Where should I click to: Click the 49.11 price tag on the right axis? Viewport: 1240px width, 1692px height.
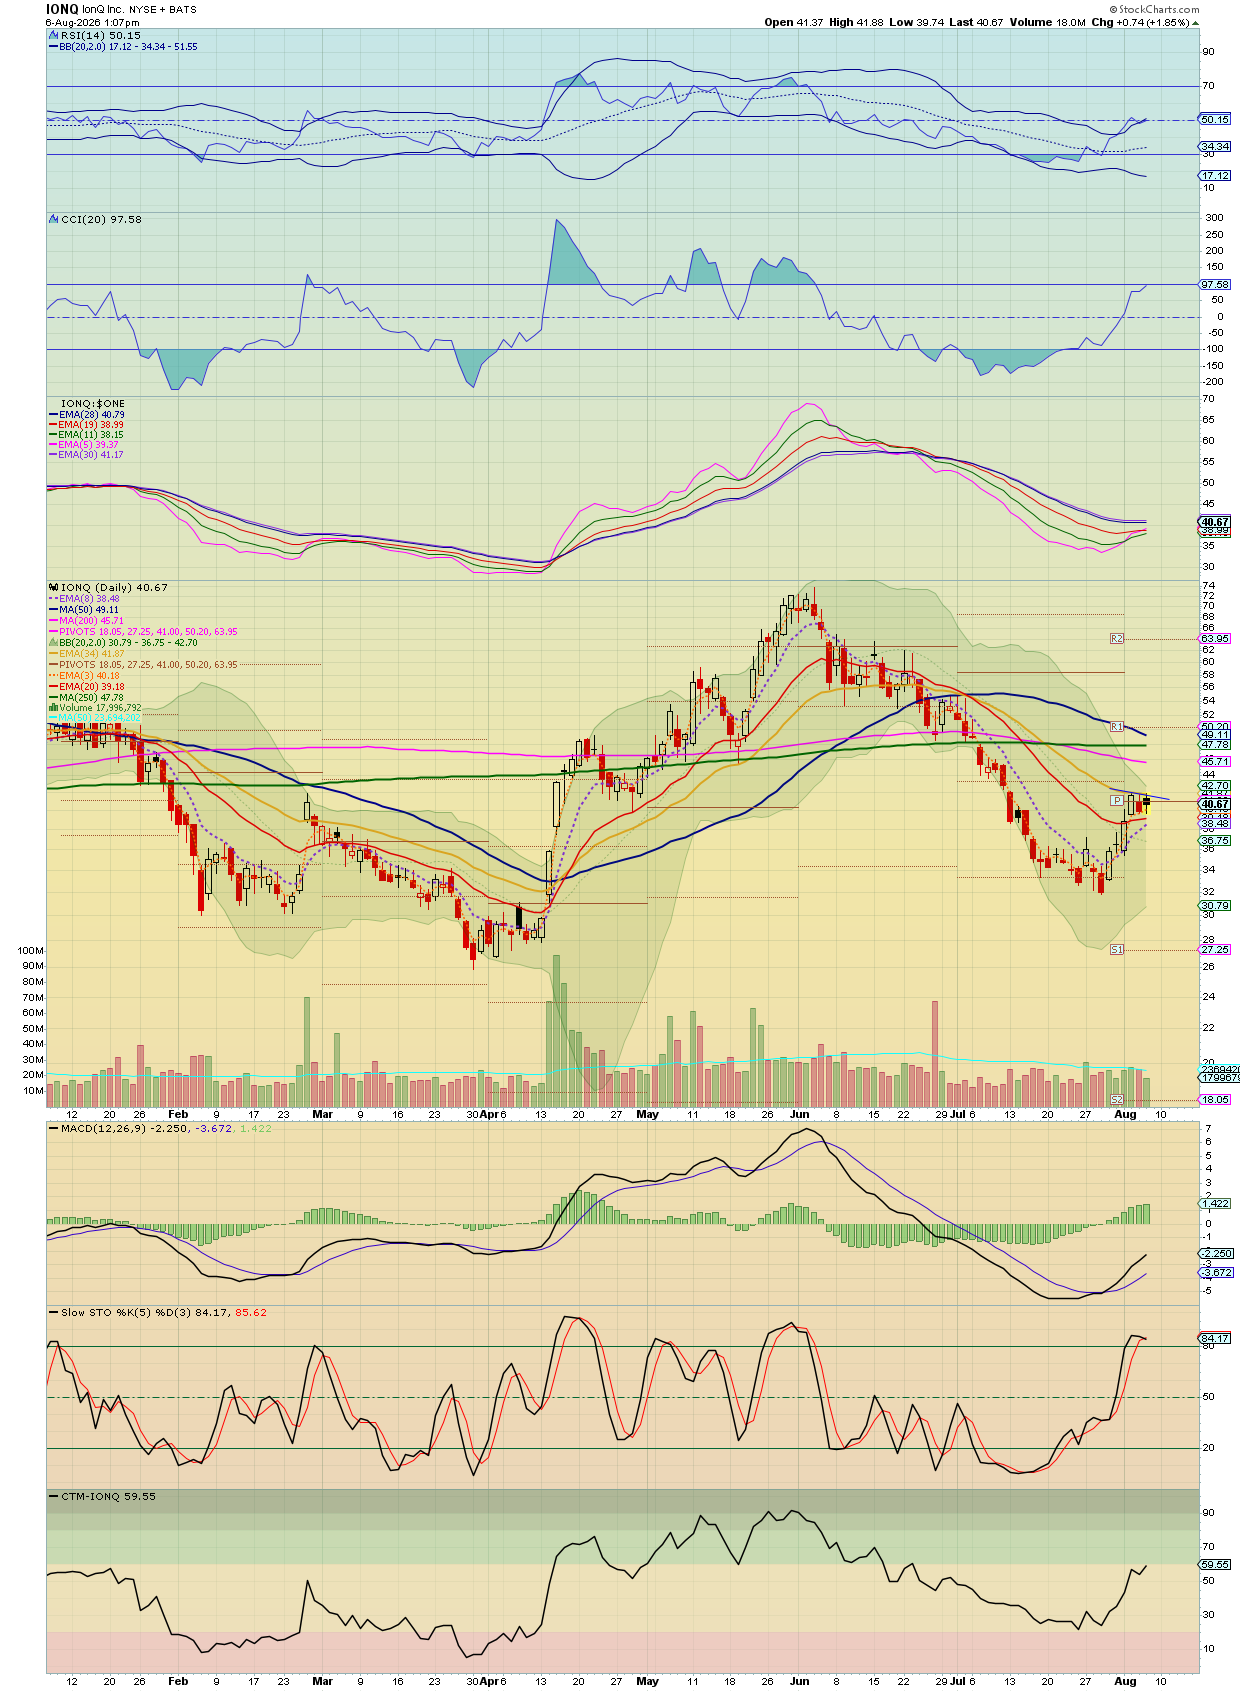coord(1215,734)
